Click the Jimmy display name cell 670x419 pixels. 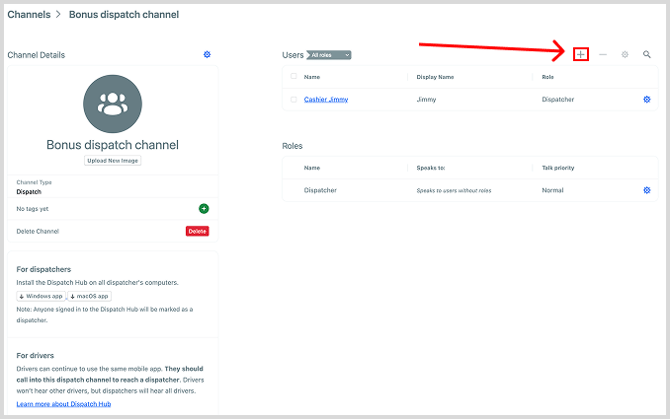pyautogui.click(x=426, y=100)
